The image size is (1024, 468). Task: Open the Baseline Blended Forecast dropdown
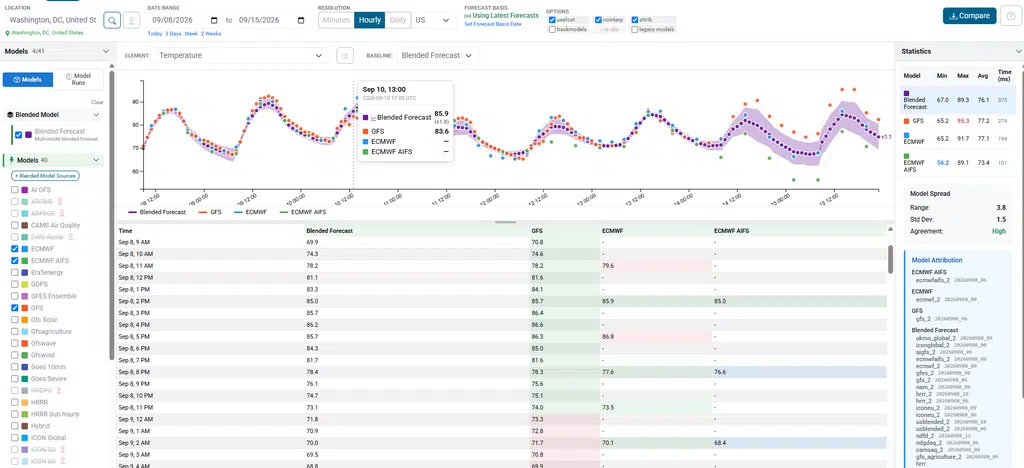pos(437,55)
